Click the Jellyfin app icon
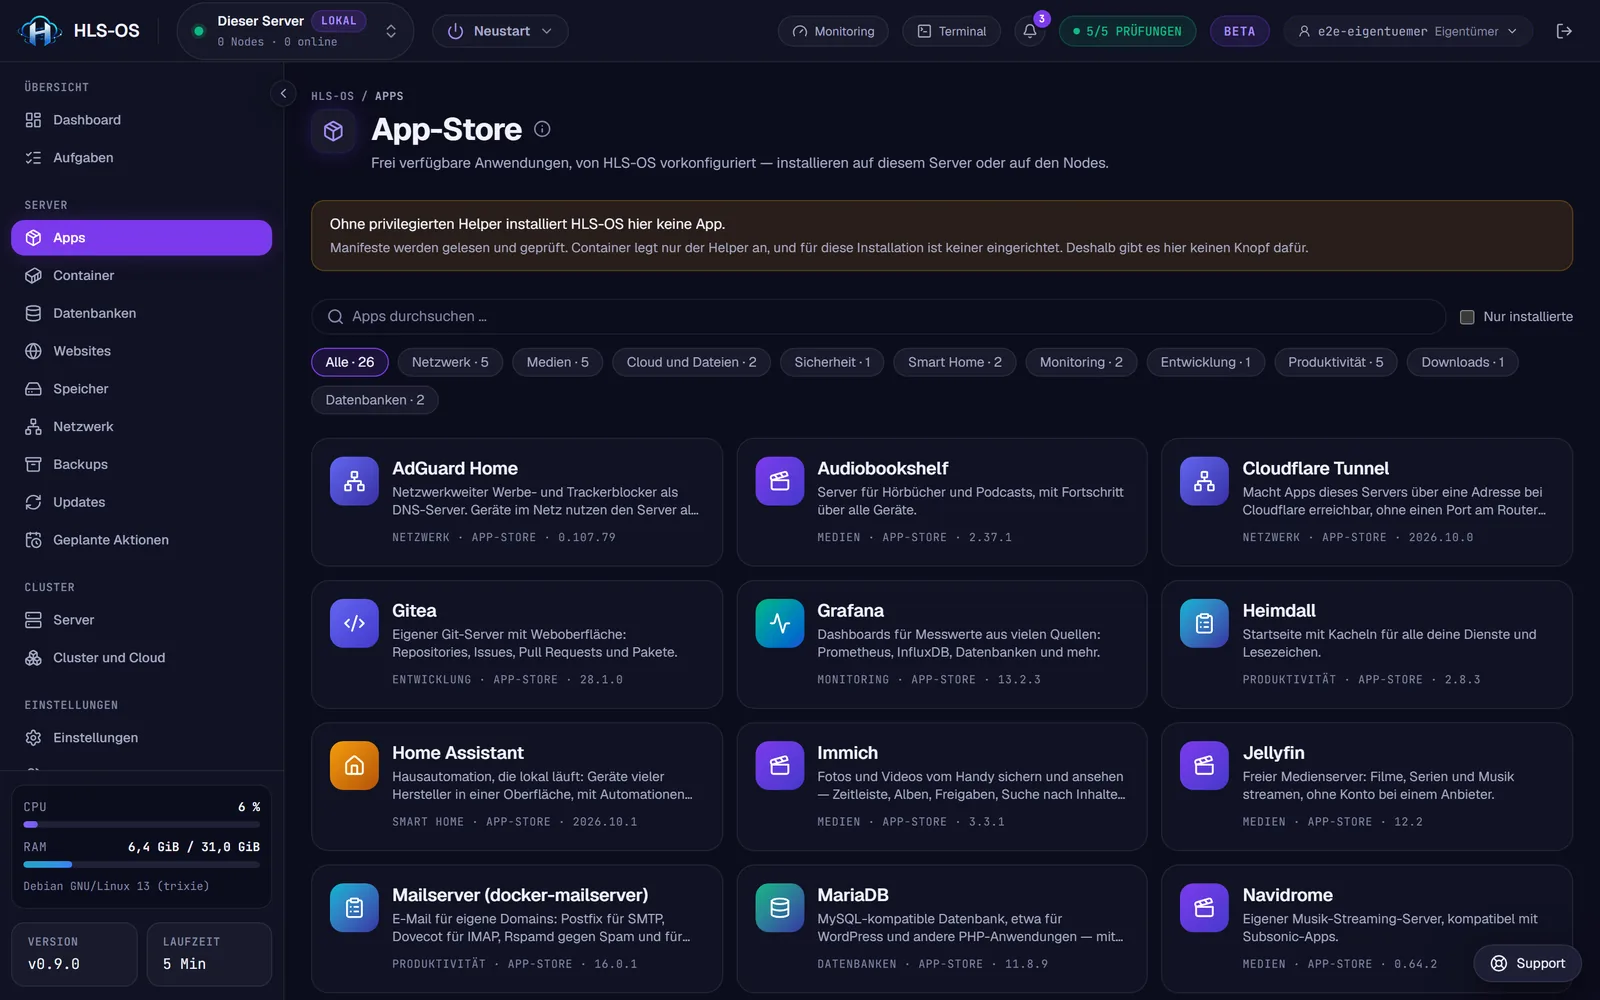Image resolution: width=1600 pixels, height=1000 pixels. coord(1204,765)
